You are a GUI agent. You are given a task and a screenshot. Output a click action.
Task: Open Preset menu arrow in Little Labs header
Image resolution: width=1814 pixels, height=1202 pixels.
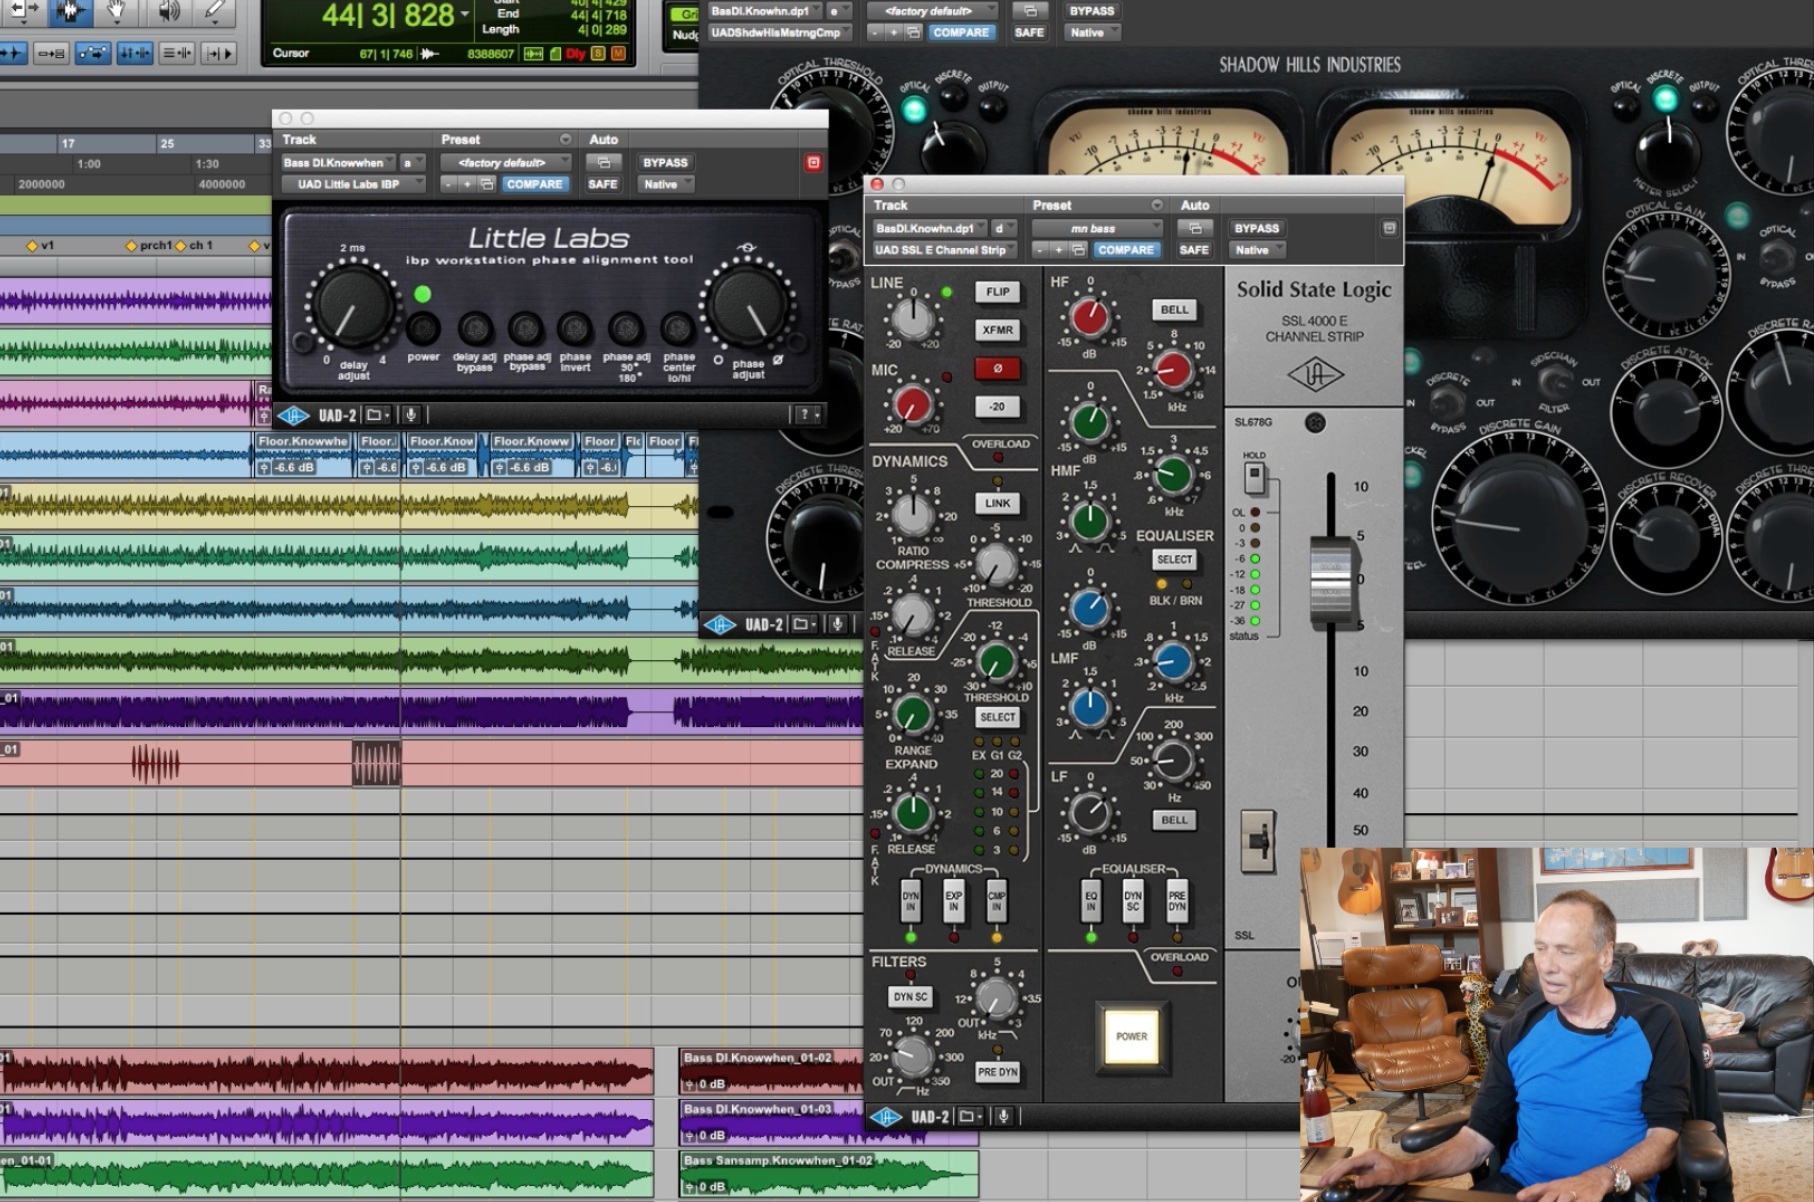(x=565, y=139)
